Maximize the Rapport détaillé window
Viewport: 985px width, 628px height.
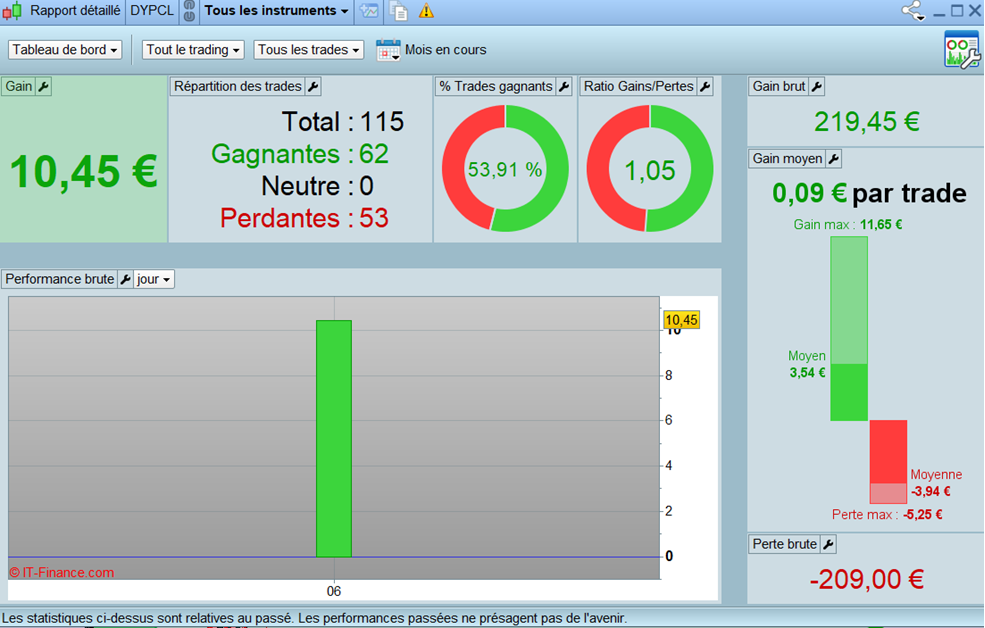[957, 11]
